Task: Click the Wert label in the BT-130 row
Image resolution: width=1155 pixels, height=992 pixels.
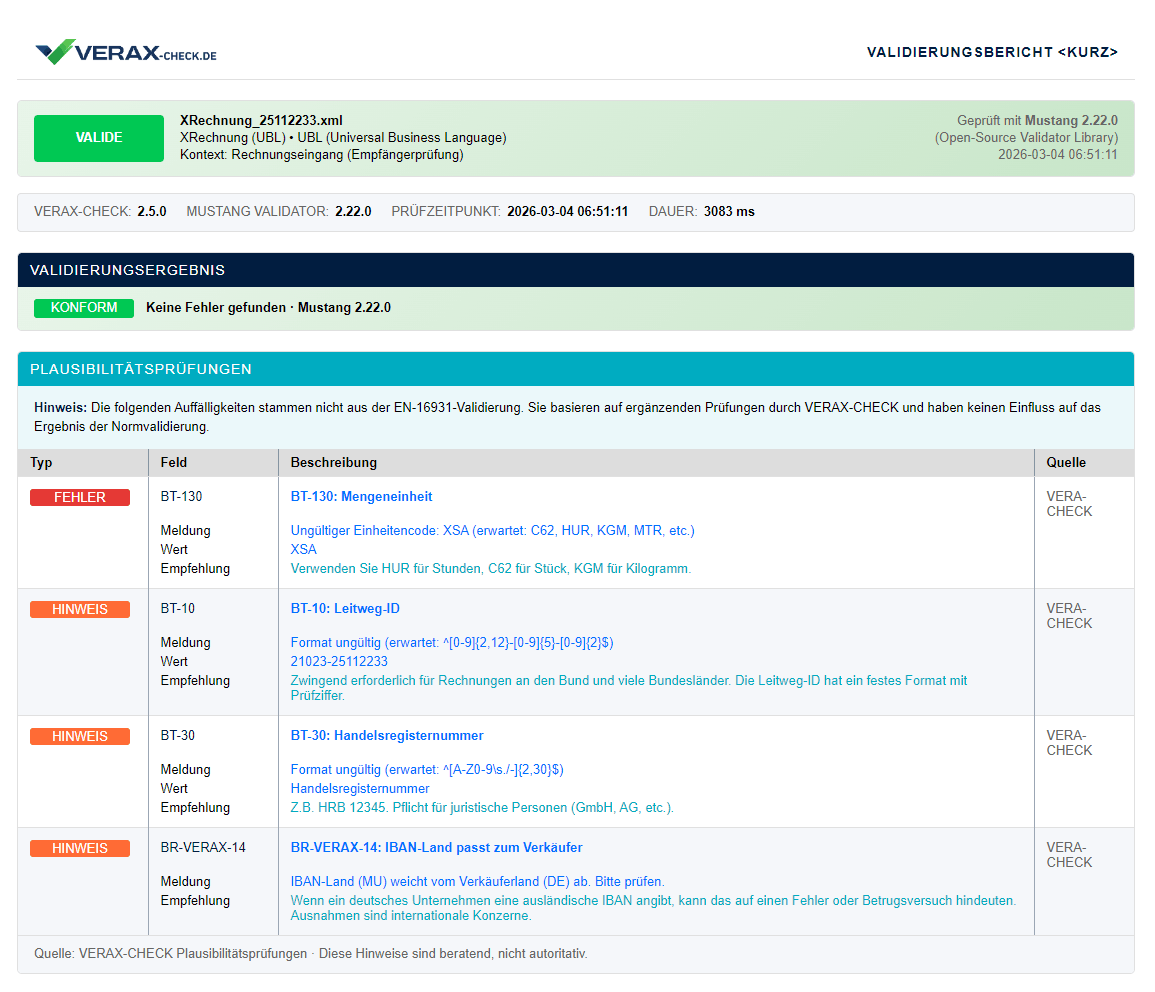Action: coord(174,549)
